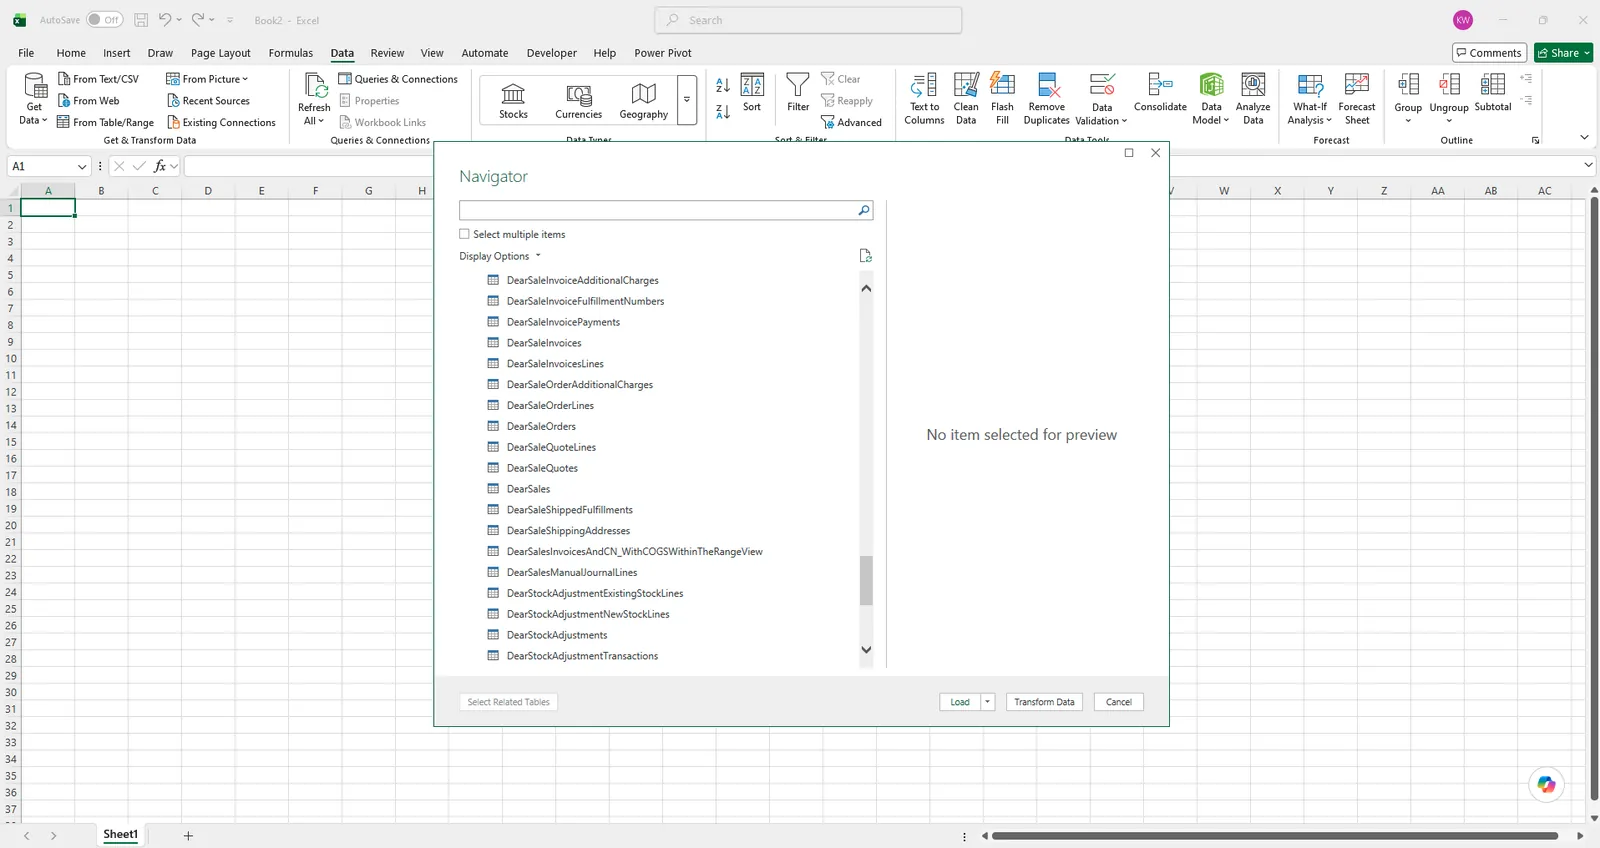Click Refresh All icon
The height and width of the screenshot is (848, 1600).
[314, 86]
